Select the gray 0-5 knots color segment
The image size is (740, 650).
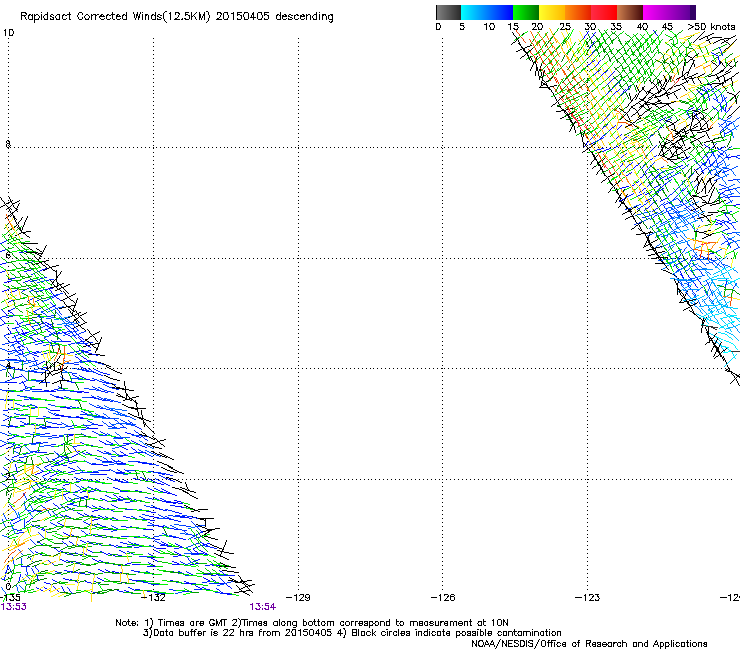[x=448, y=12]
